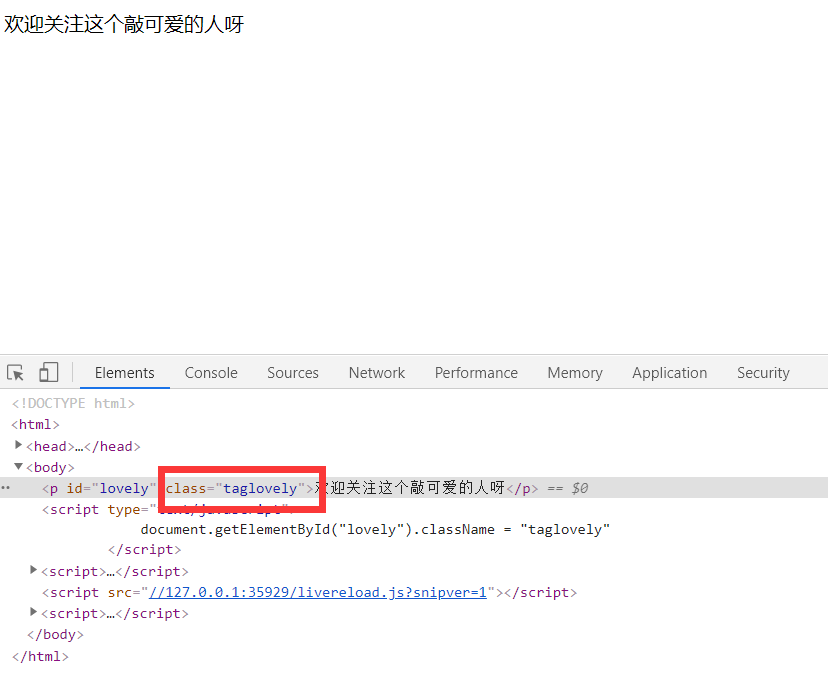Switch to the Elements tab
Image resolution: width=828 pixels, height=674 pixels.
[125, 373]
